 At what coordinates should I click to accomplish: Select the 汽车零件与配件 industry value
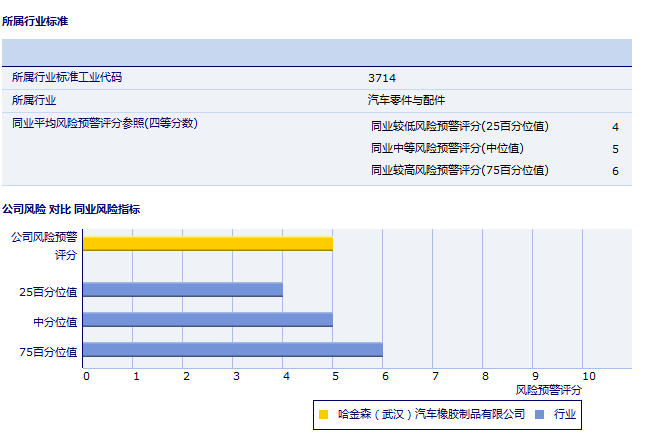pos(406,100)
